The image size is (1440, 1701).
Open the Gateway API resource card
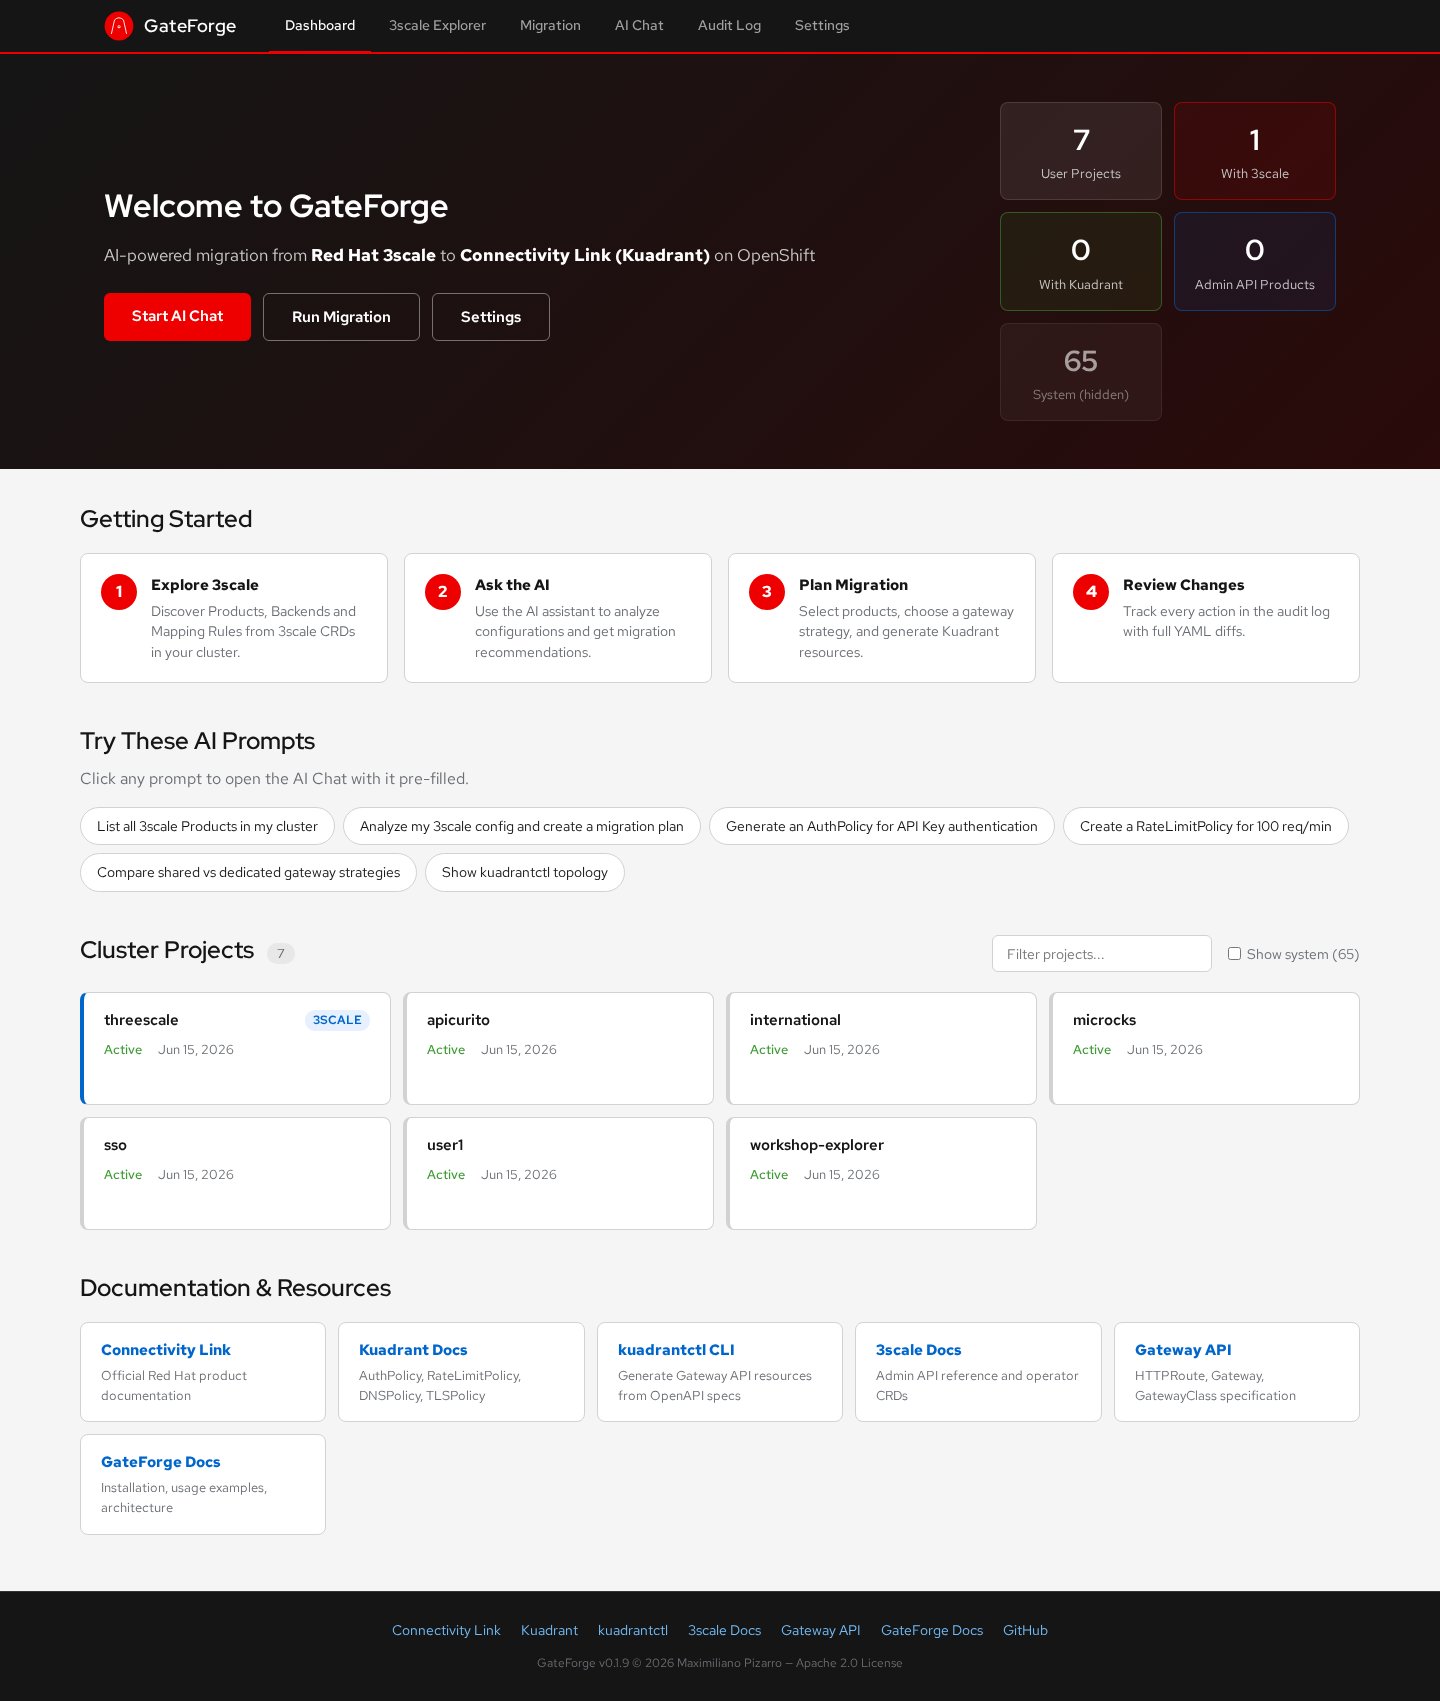[x=1237, y=1372]
